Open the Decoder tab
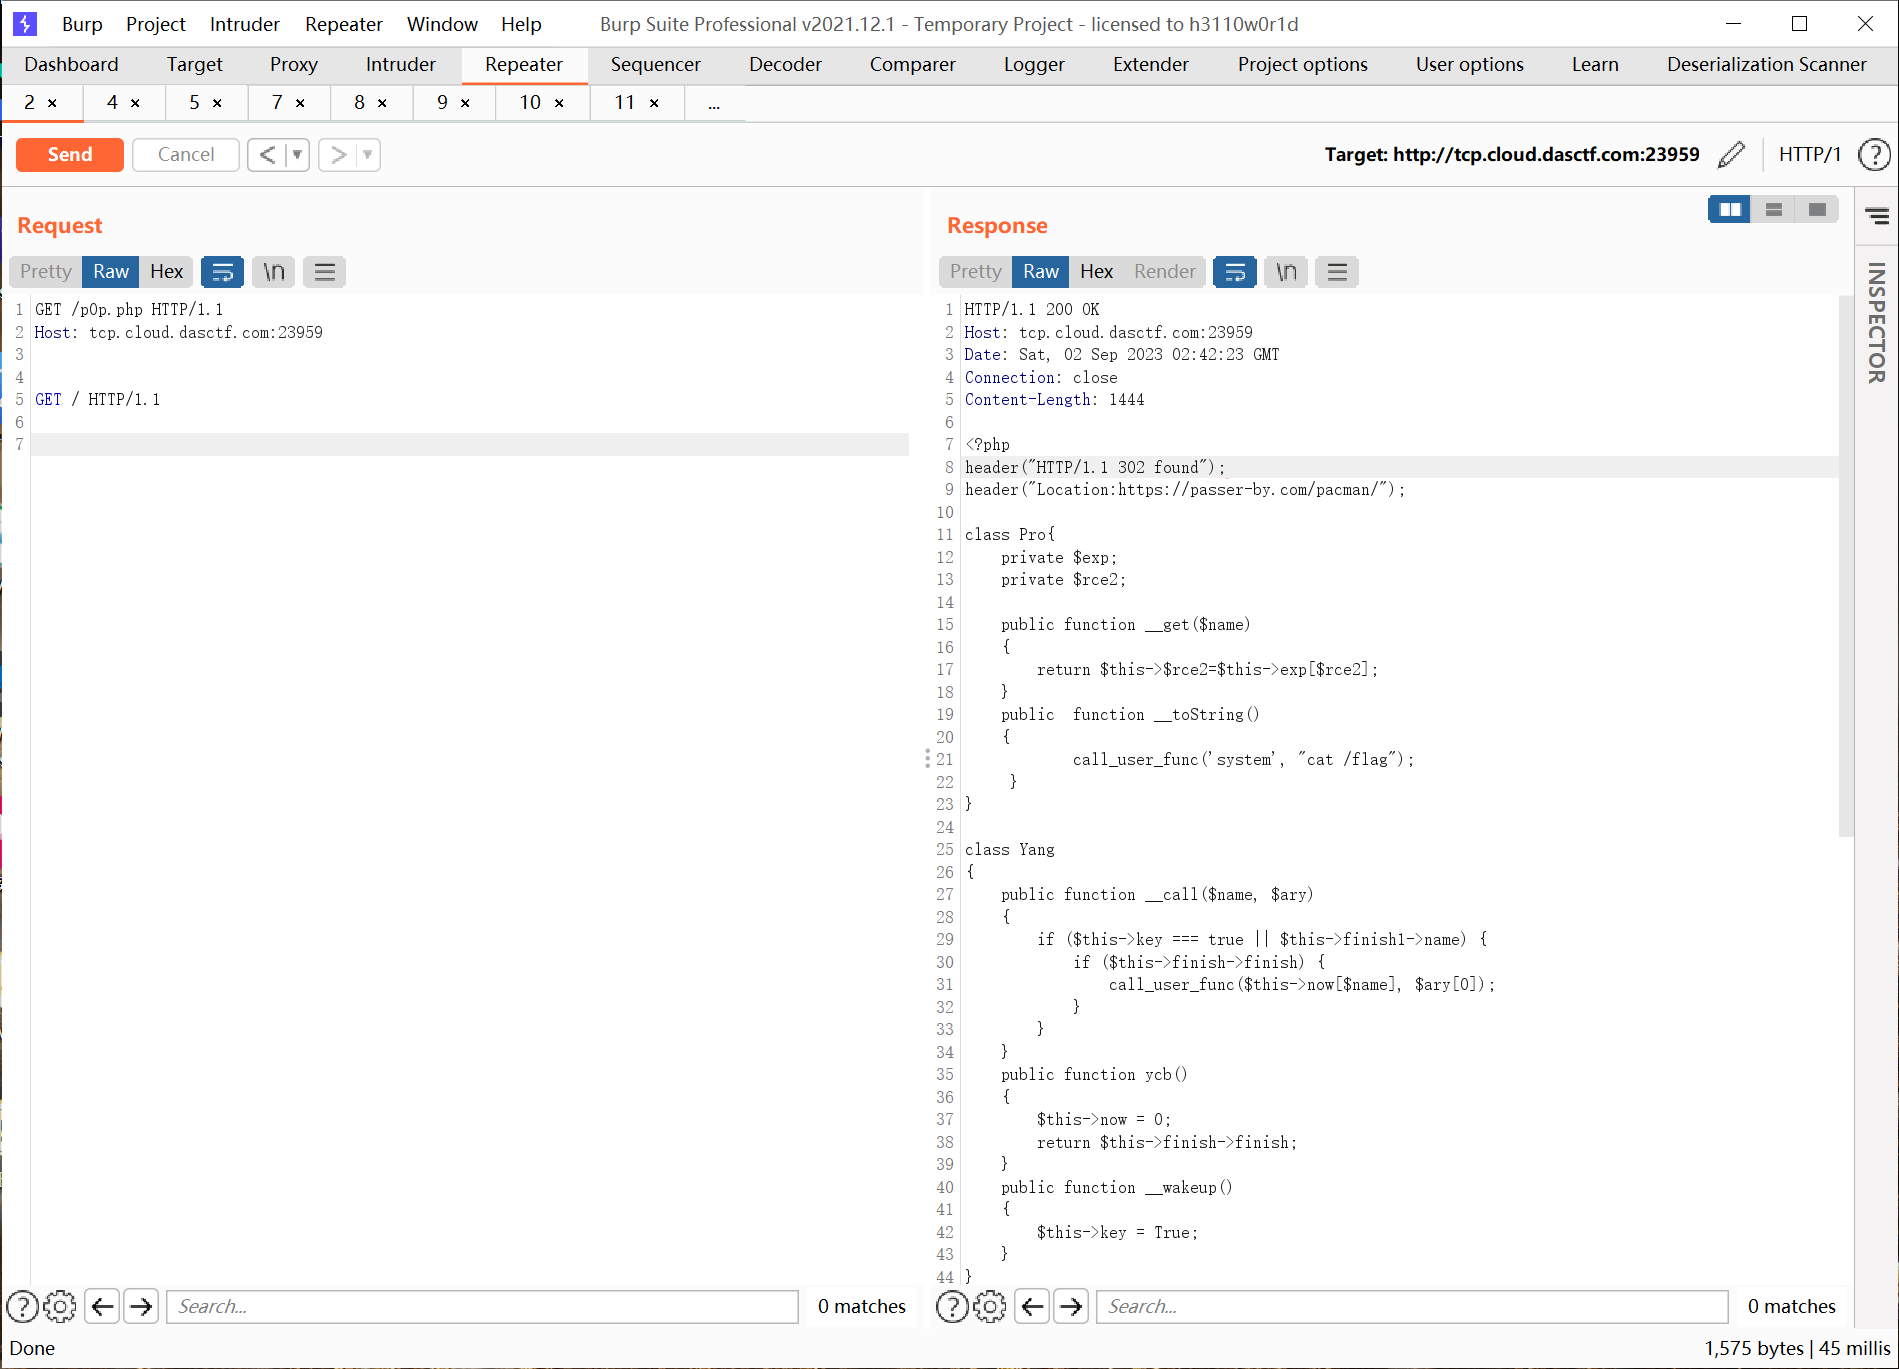This screenshot has height=1369, width=1899. [x=785, y=65]
